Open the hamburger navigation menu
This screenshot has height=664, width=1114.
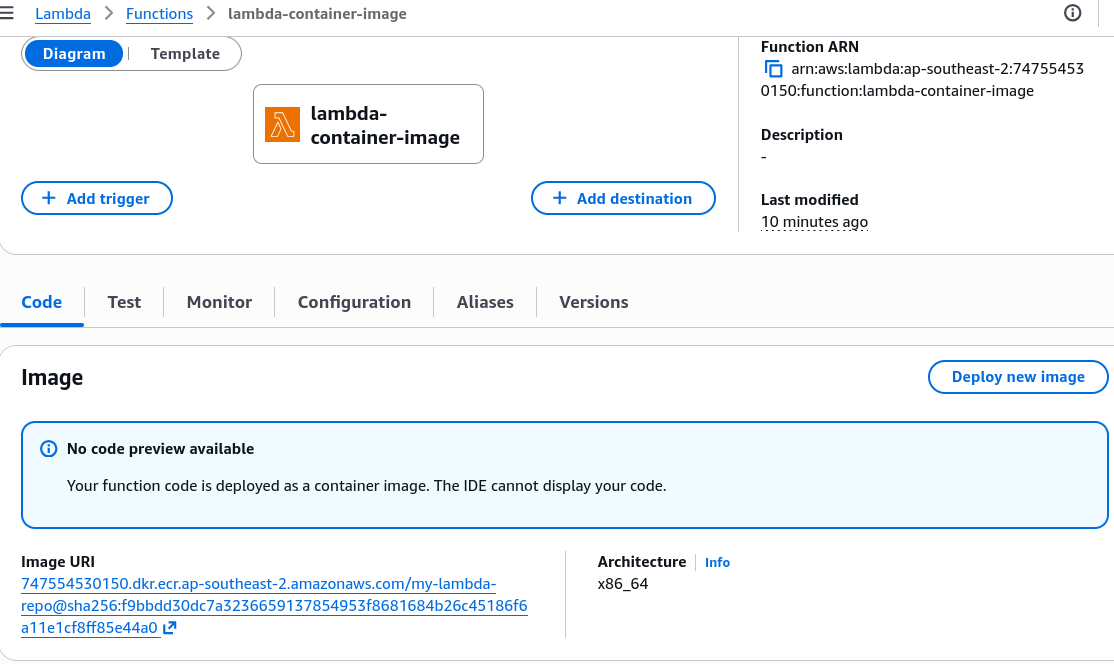[7, 13]
